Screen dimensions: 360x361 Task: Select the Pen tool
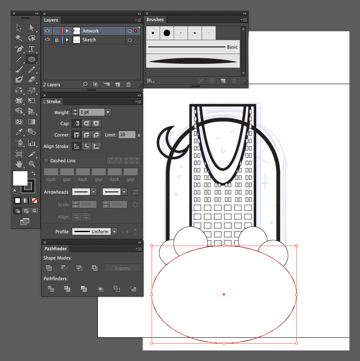pyautogui.click(x=19, y=49)
